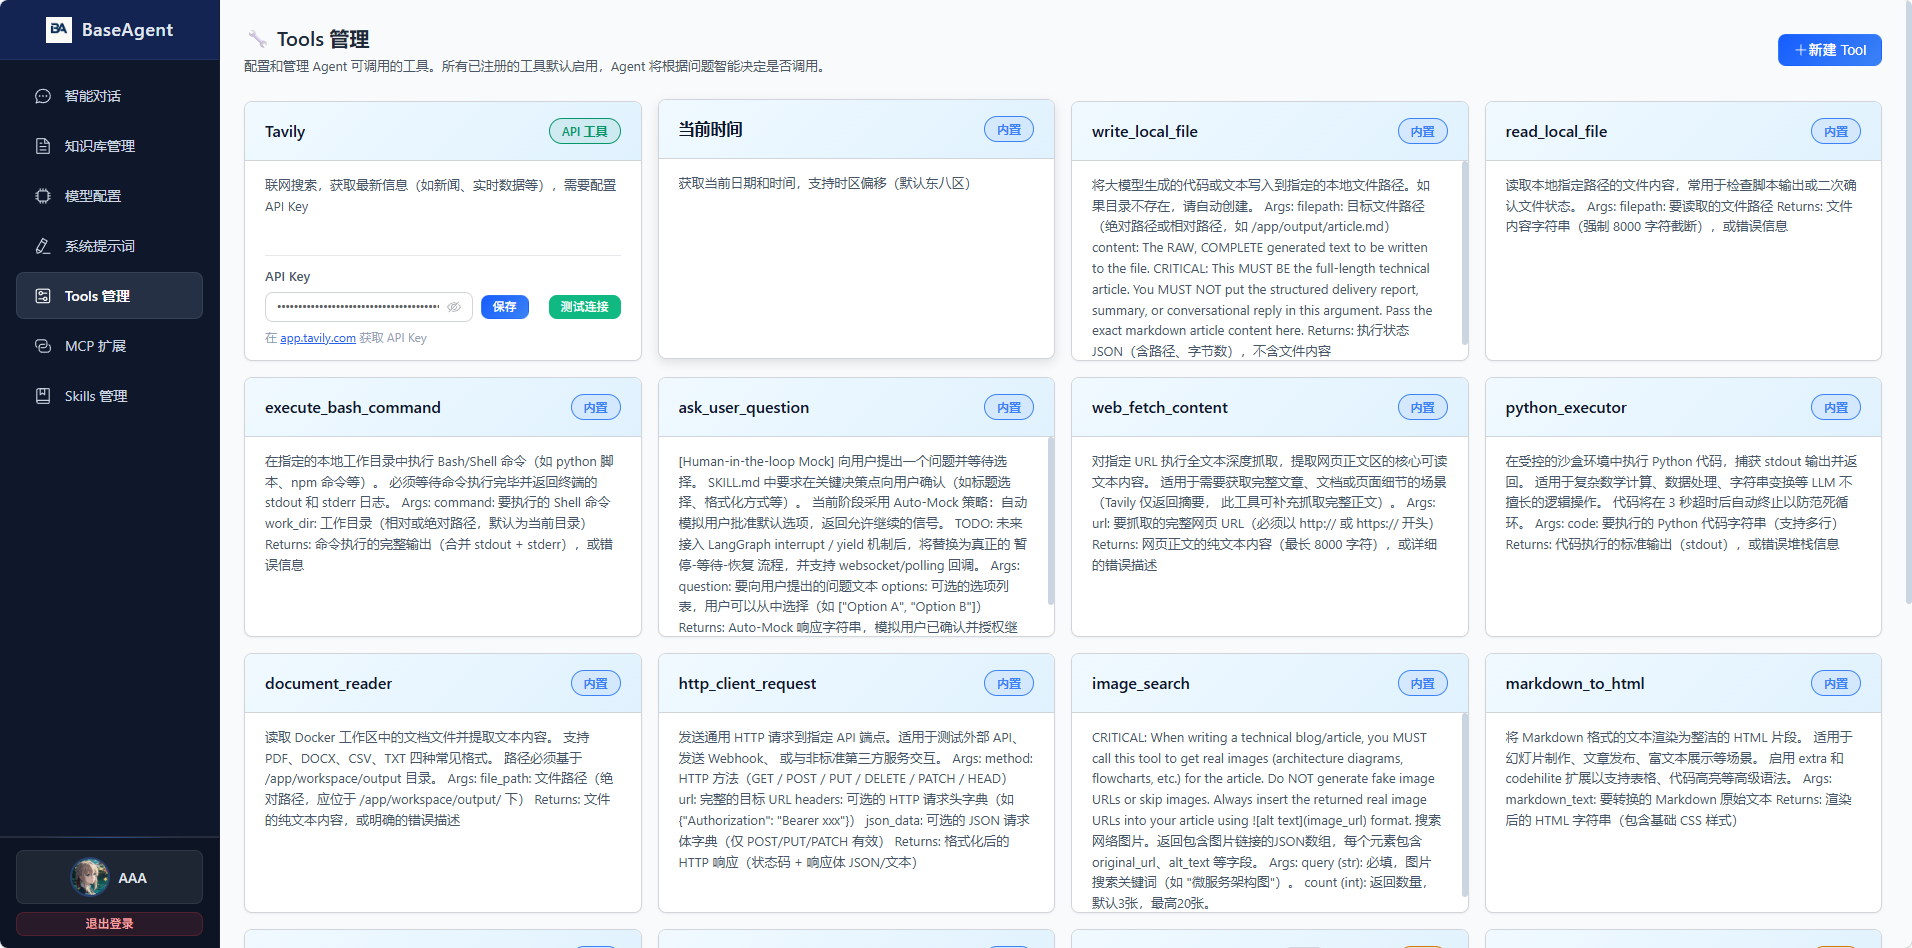Screen dimensions: 1912x948
Task: Click the MCP 扩展 sidebar icon
Action: pyautogui.click(x=43, y=346)
